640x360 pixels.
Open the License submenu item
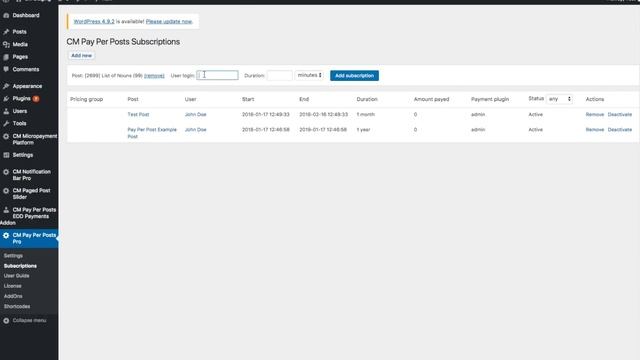[13, 286]
